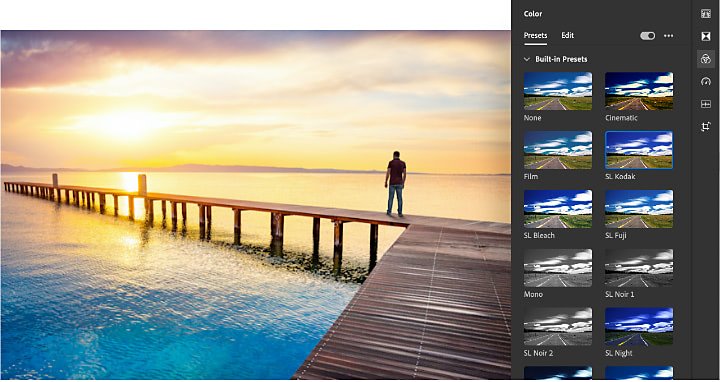The width and height of the screenshot is (720, 382).
Task: Switch to the Presets tab
Action: pos(535,35)
